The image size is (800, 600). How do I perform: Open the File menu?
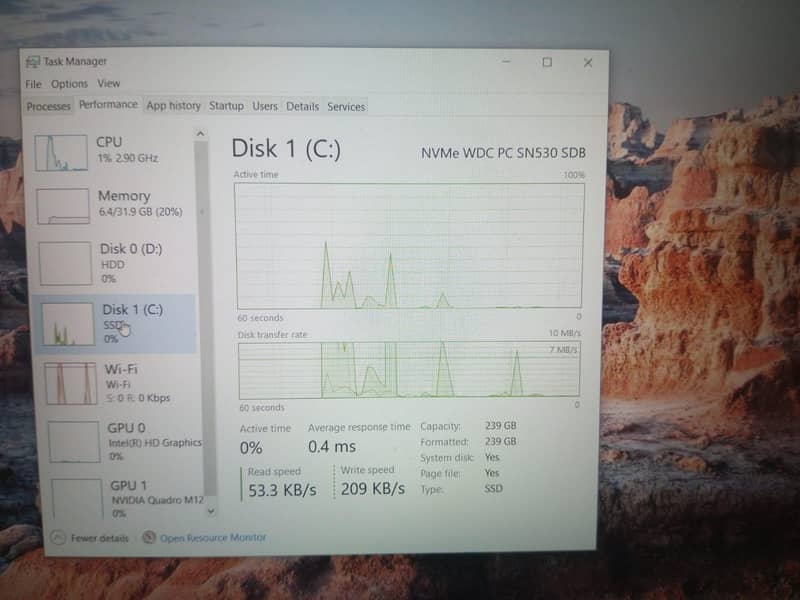click(33, 84)
